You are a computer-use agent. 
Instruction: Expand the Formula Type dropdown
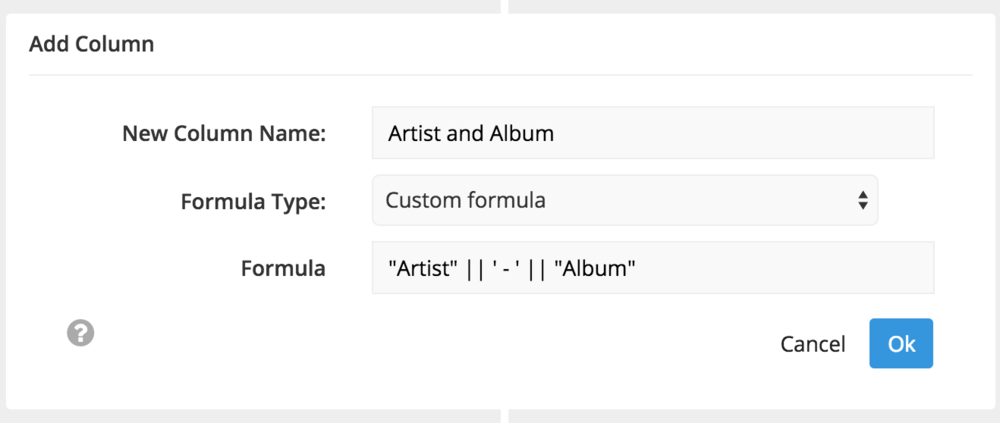(x=625, y=200)
